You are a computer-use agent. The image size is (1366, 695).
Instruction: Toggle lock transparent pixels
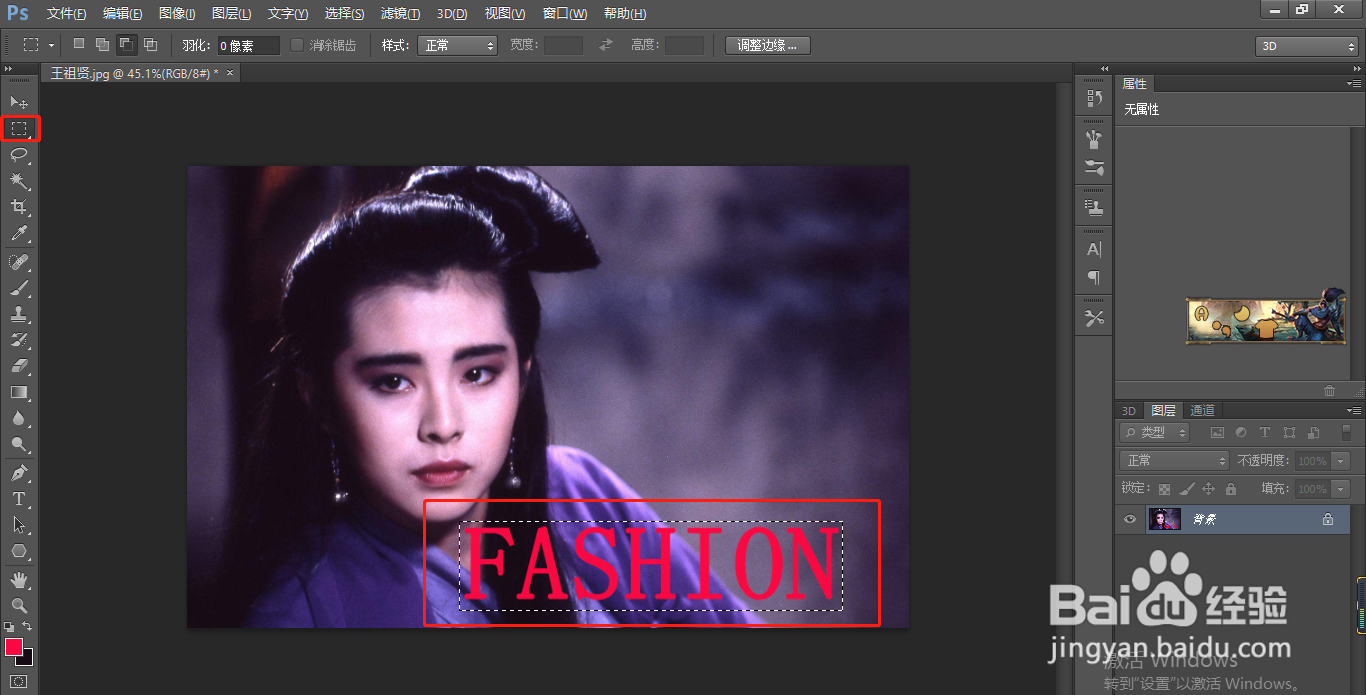coord(1164,489)
